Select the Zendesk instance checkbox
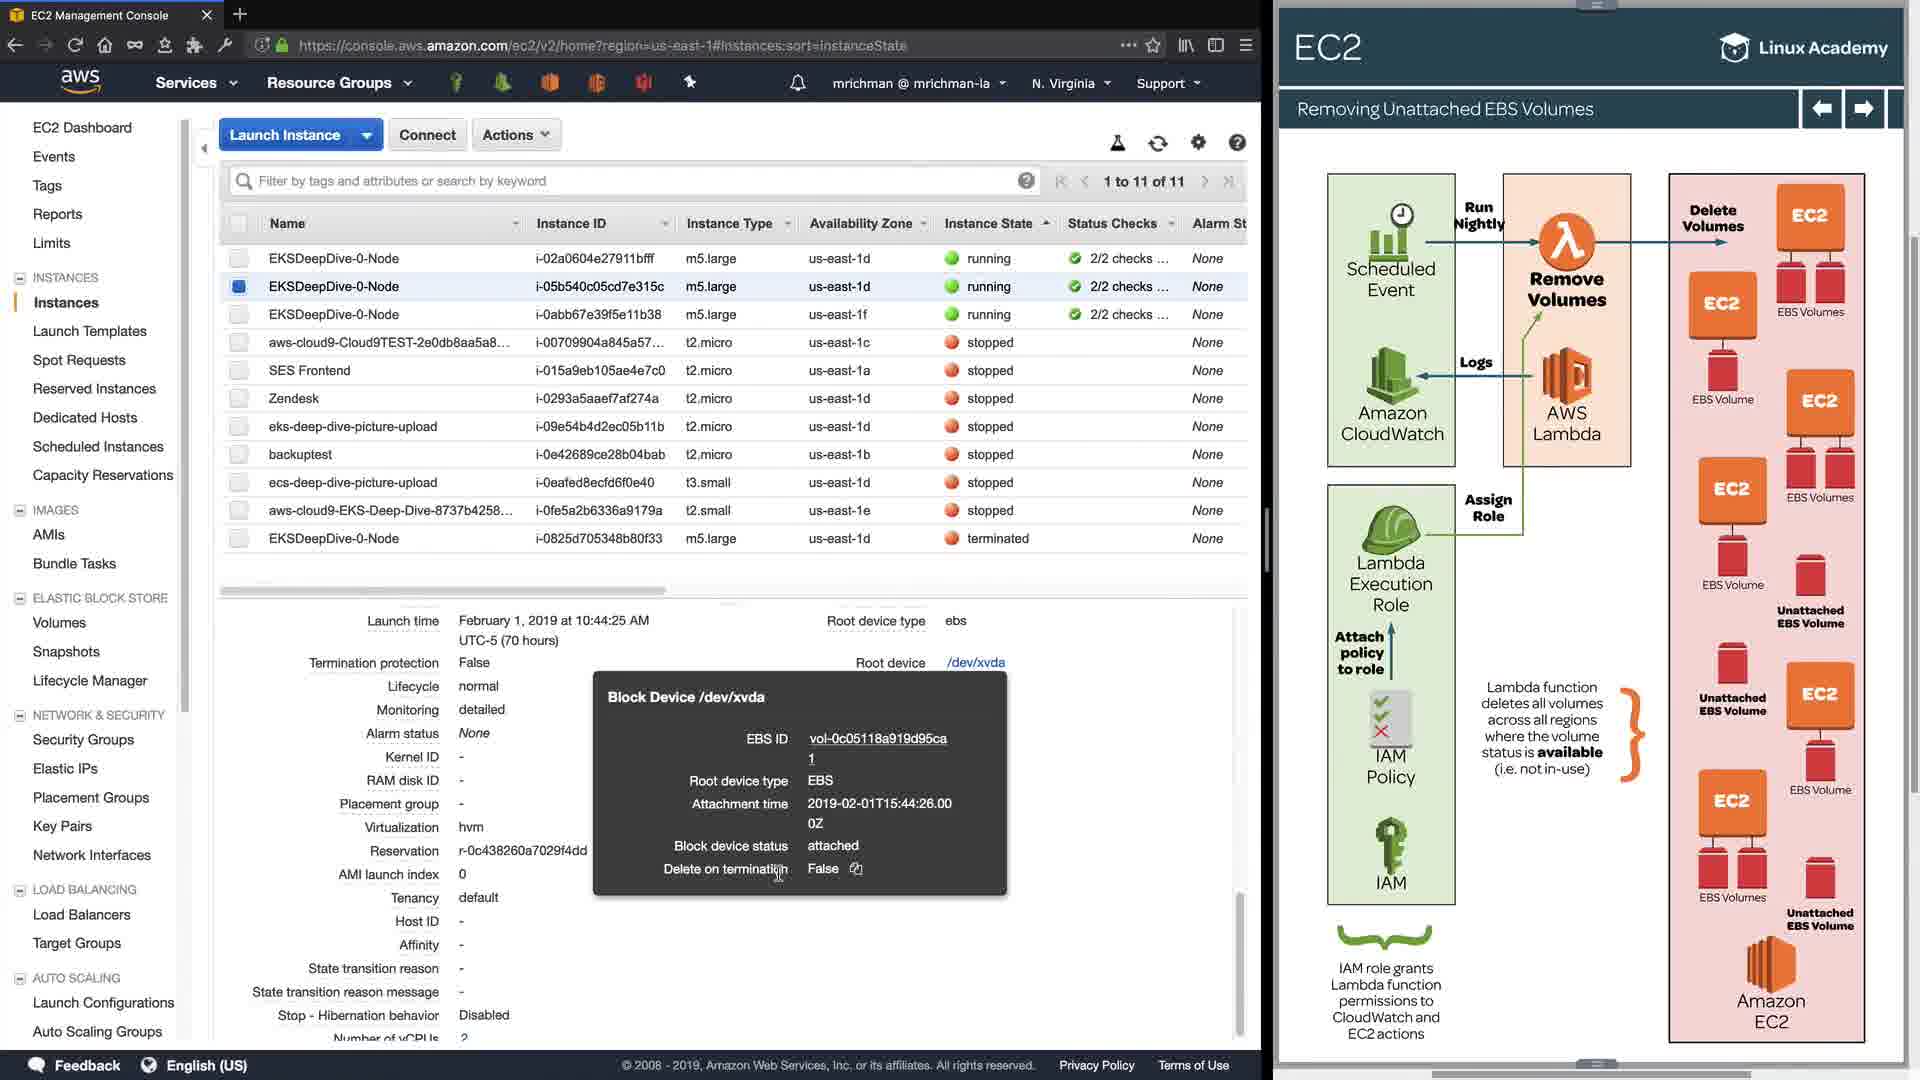This screenshot has height=1080, width=1920. coord(238,398)
